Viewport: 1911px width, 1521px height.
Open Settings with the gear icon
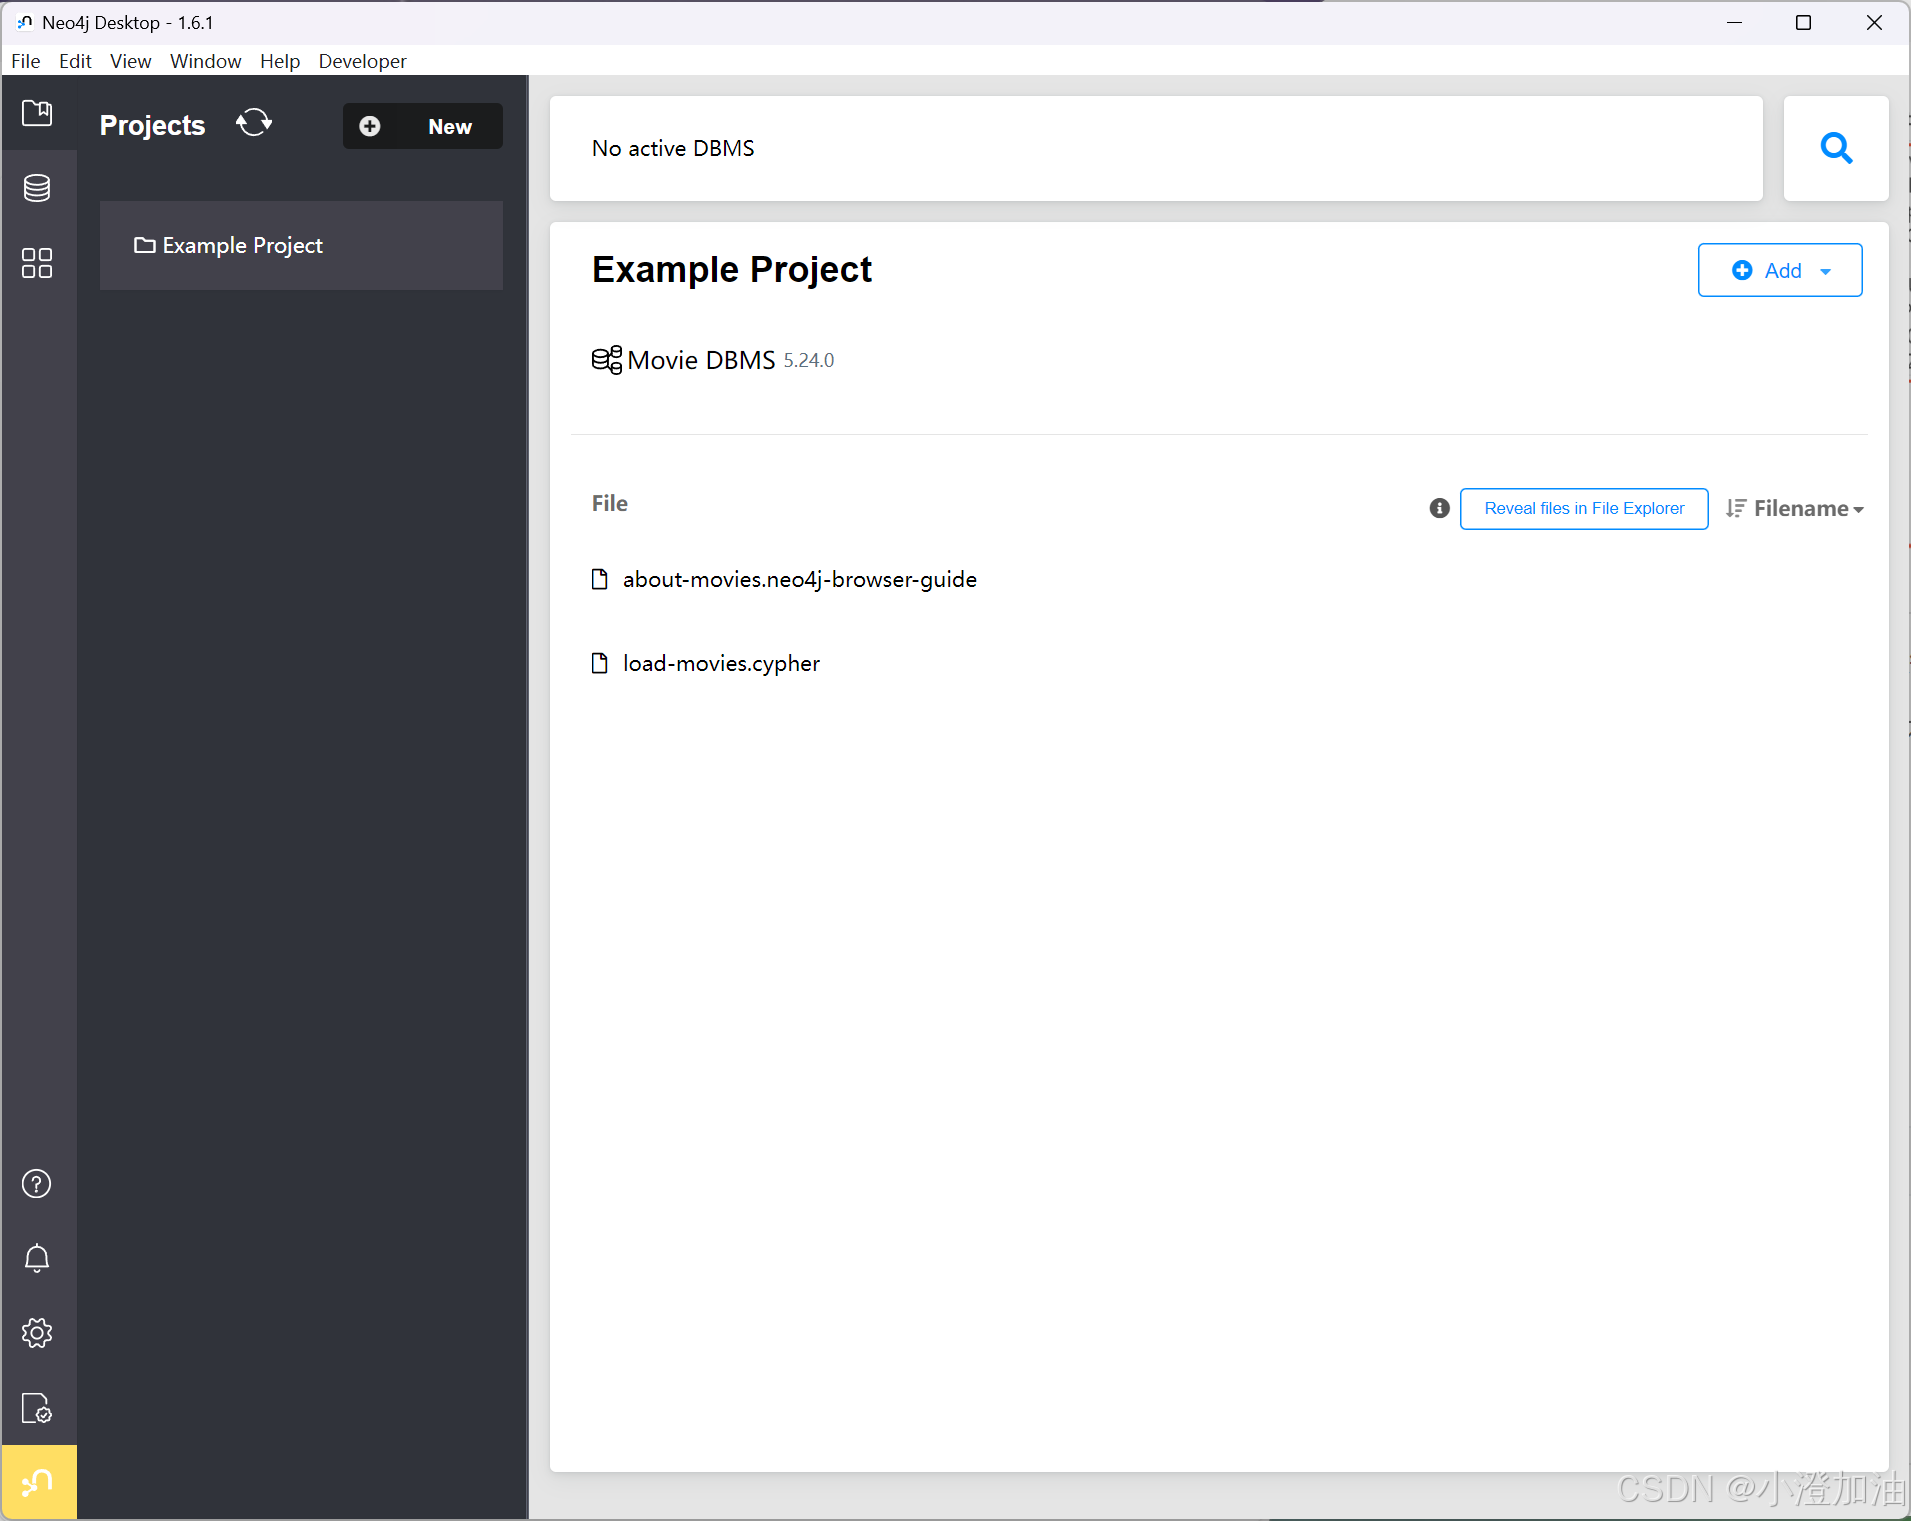tap(36, 1332)
